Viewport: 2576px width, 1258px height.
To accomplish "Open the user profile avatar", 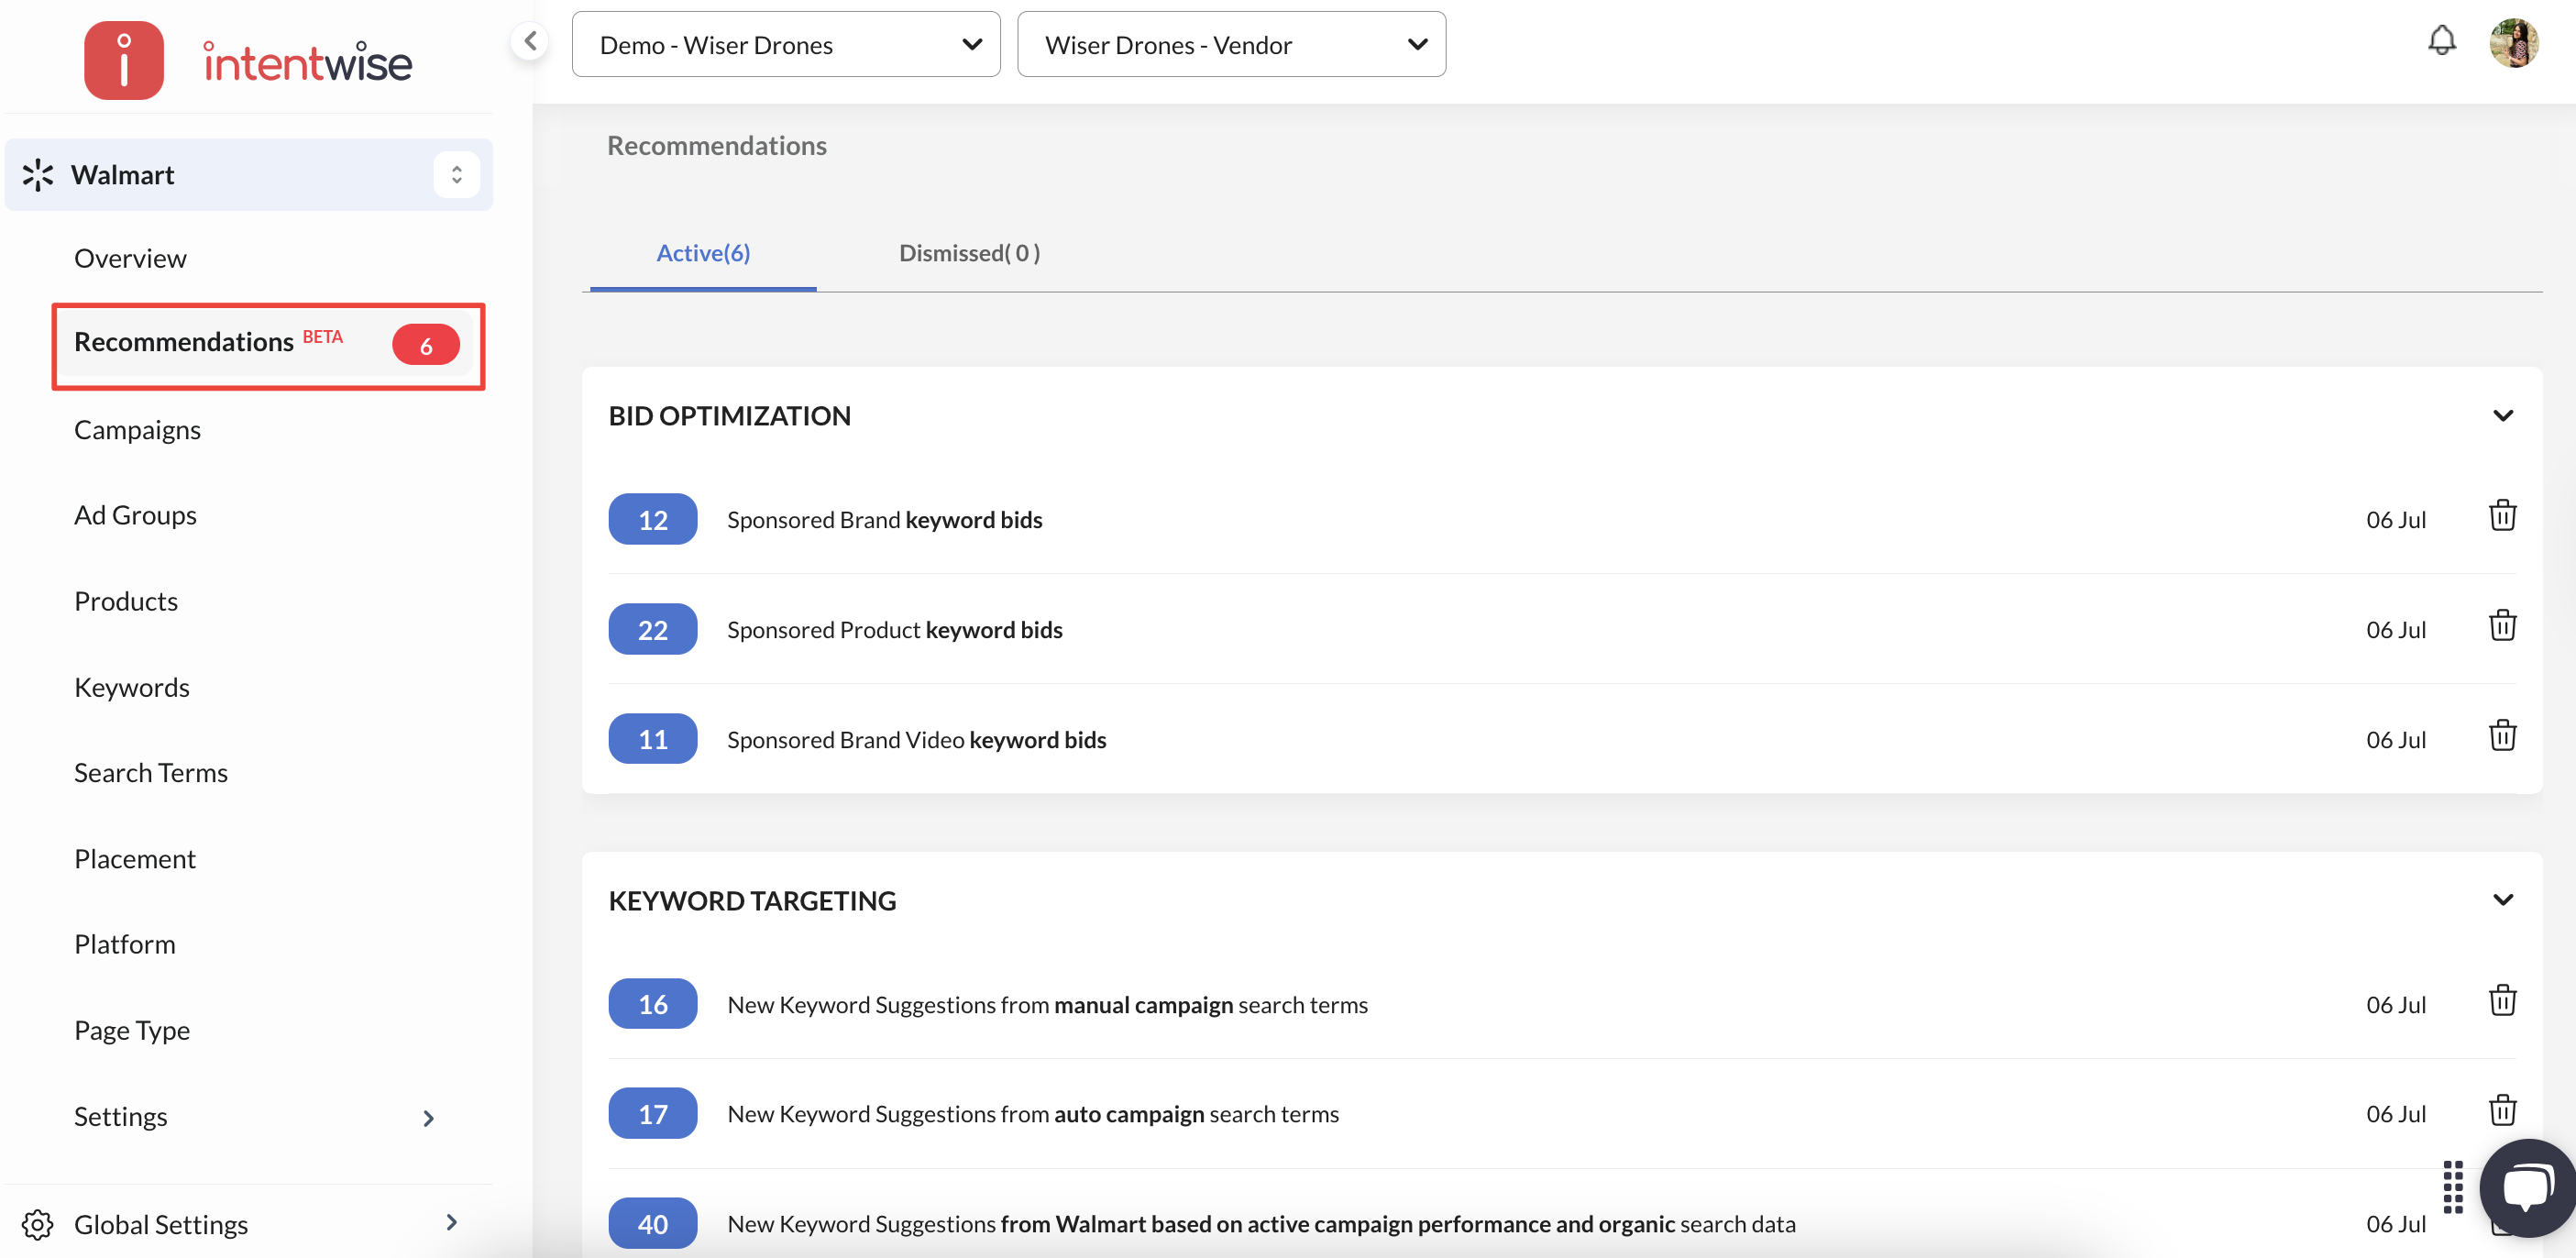I will pyautogui.click(x=2513, y=43).
